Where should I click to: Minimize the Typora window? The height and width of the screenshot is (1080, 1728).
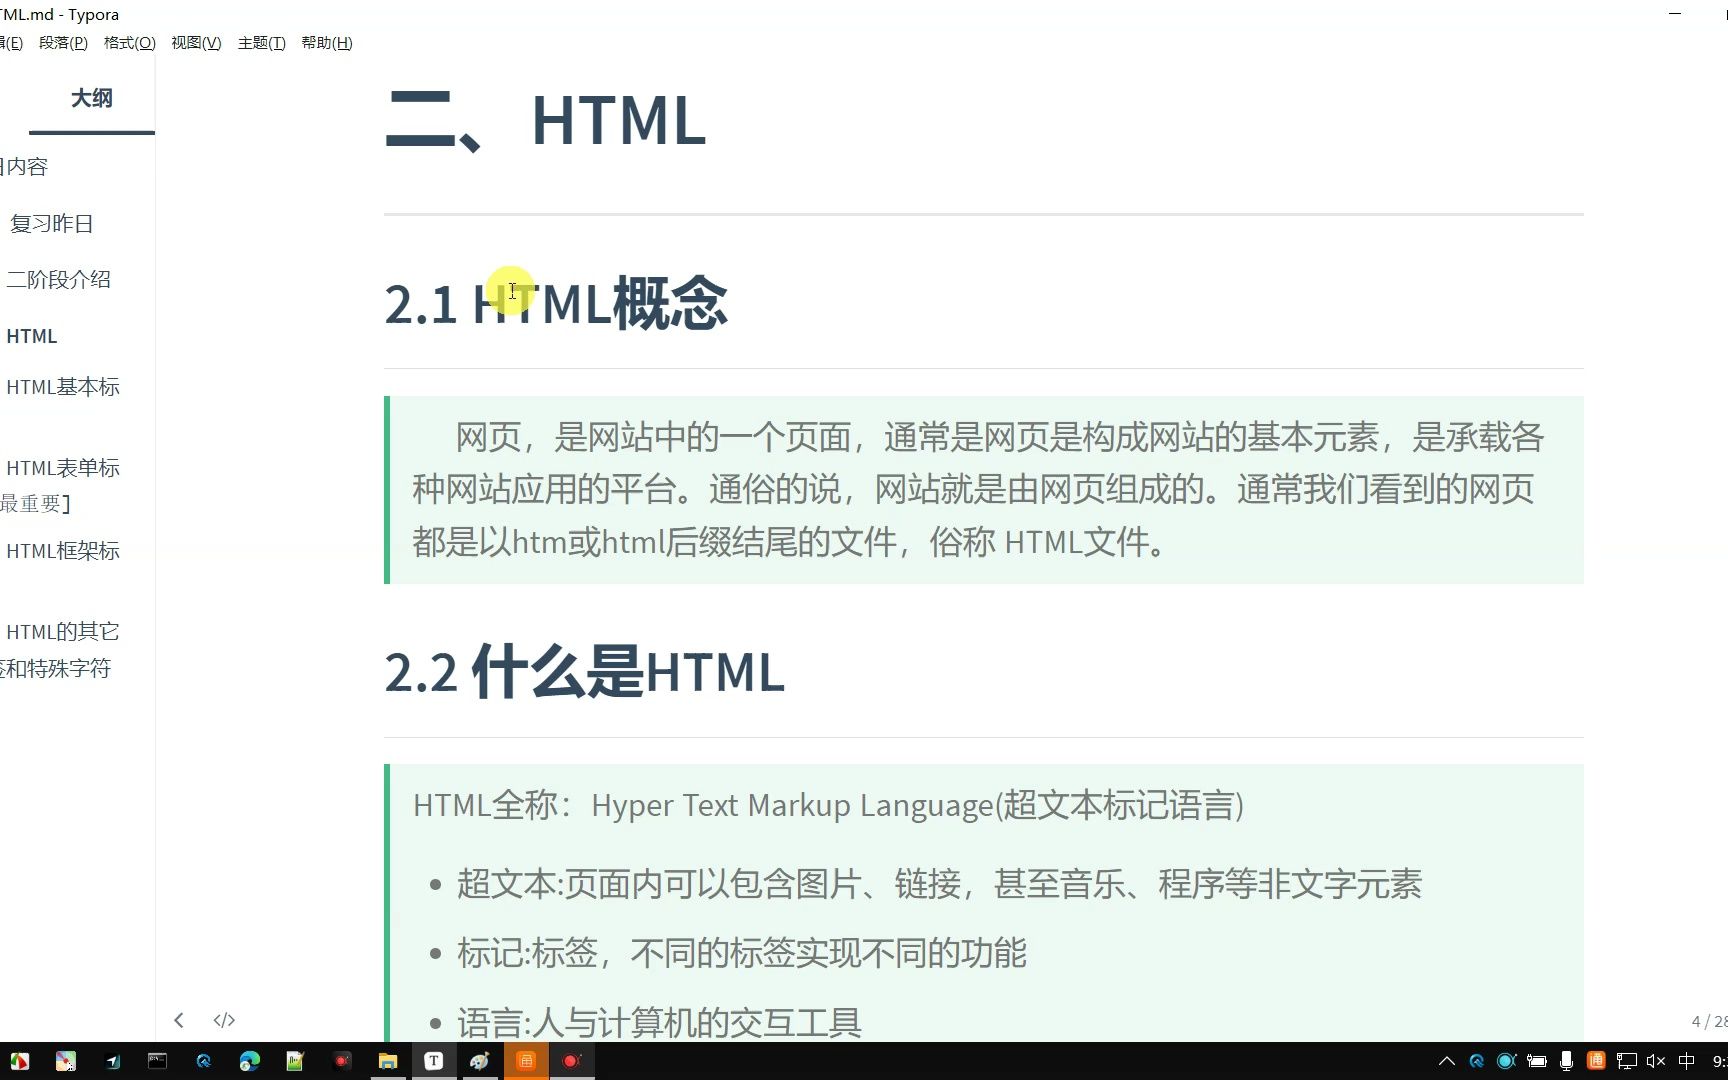coord(1675,14)
